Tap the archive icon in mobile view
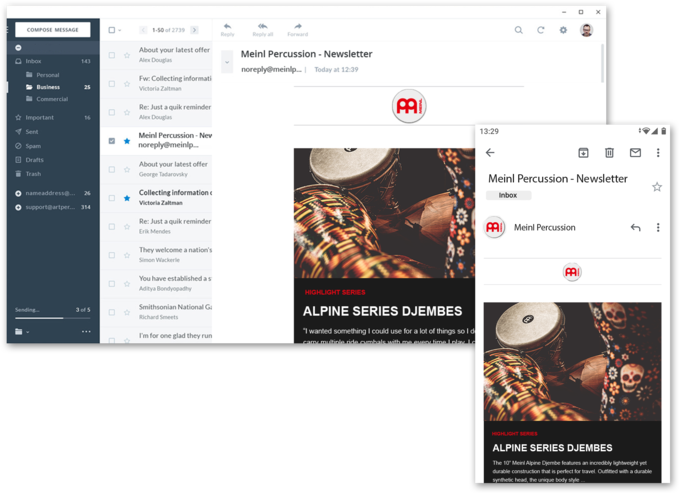The image size is (680, 494). (583, 153)
